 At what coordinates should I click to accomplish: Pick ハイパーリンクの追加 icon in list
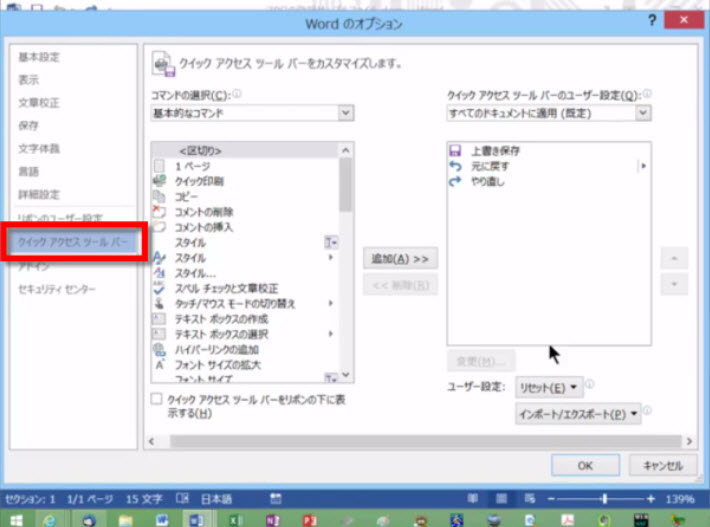(159, 349)
